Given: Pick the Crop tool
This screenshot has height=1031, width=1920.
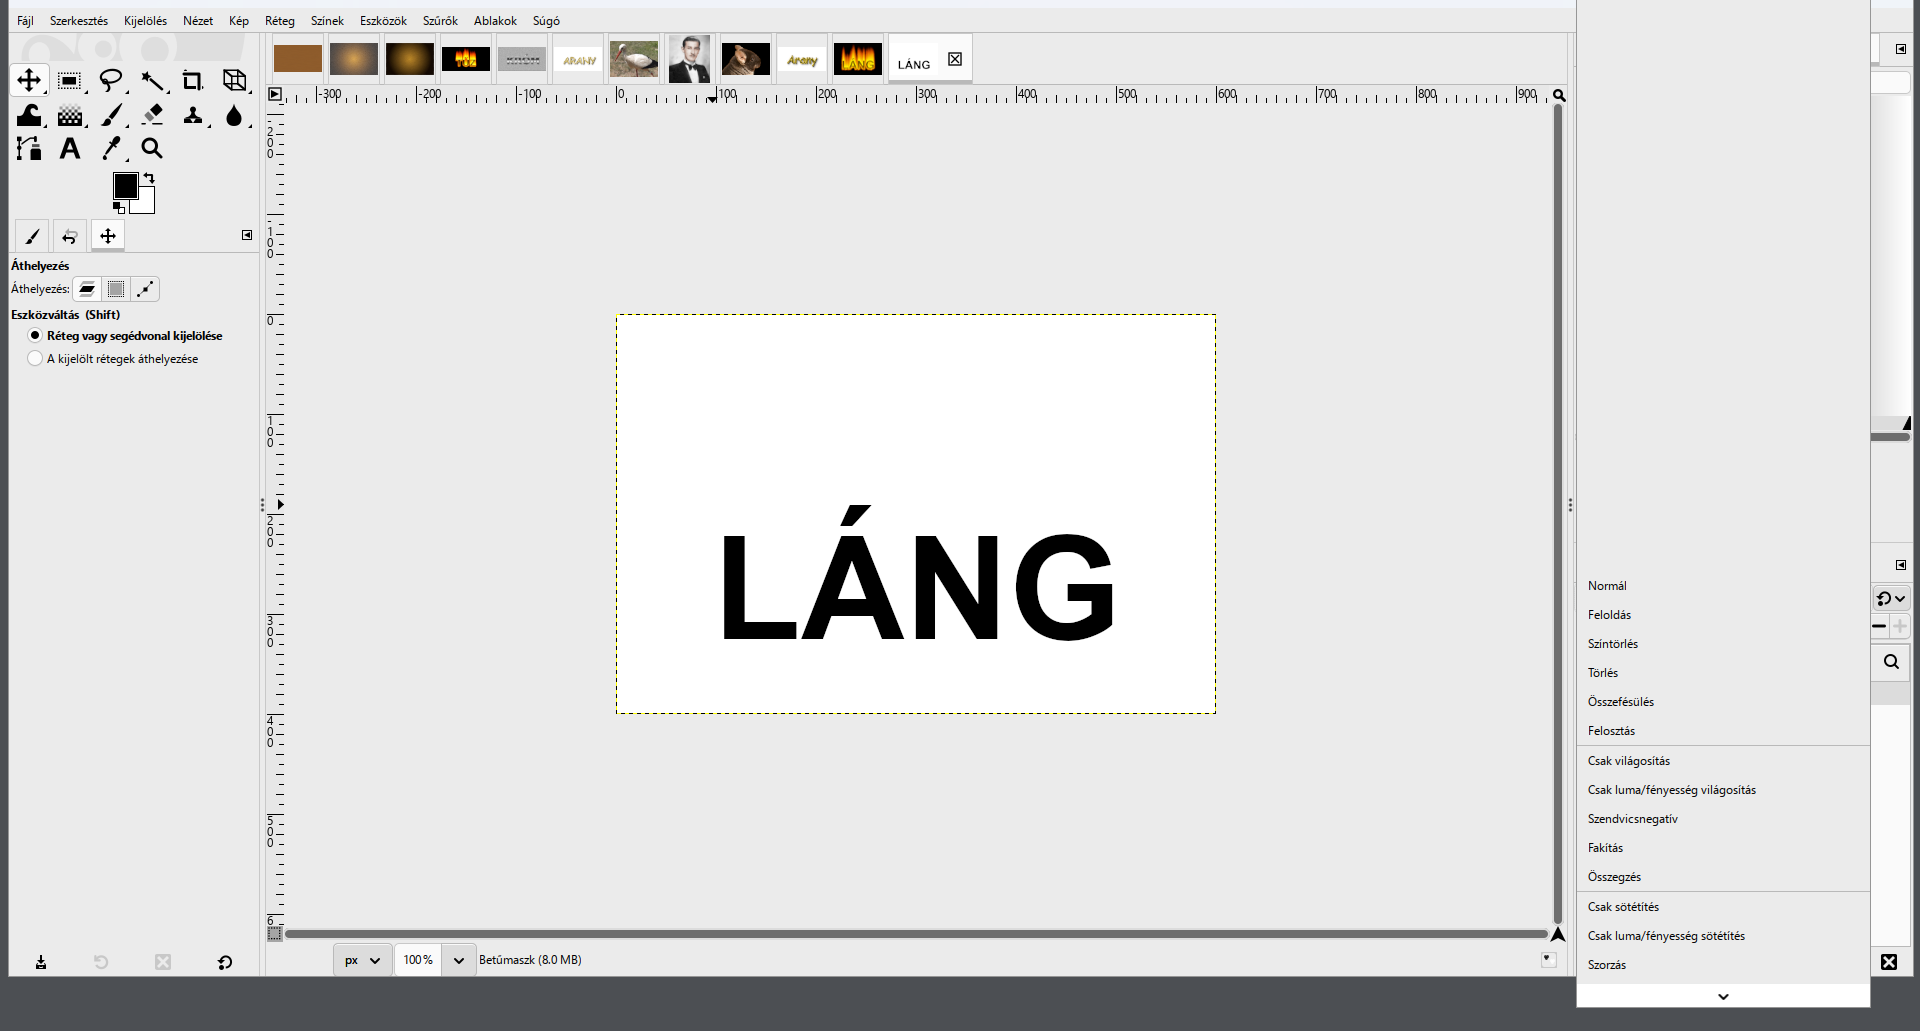Looking at the screenshot, I should [x=193, y=81].
